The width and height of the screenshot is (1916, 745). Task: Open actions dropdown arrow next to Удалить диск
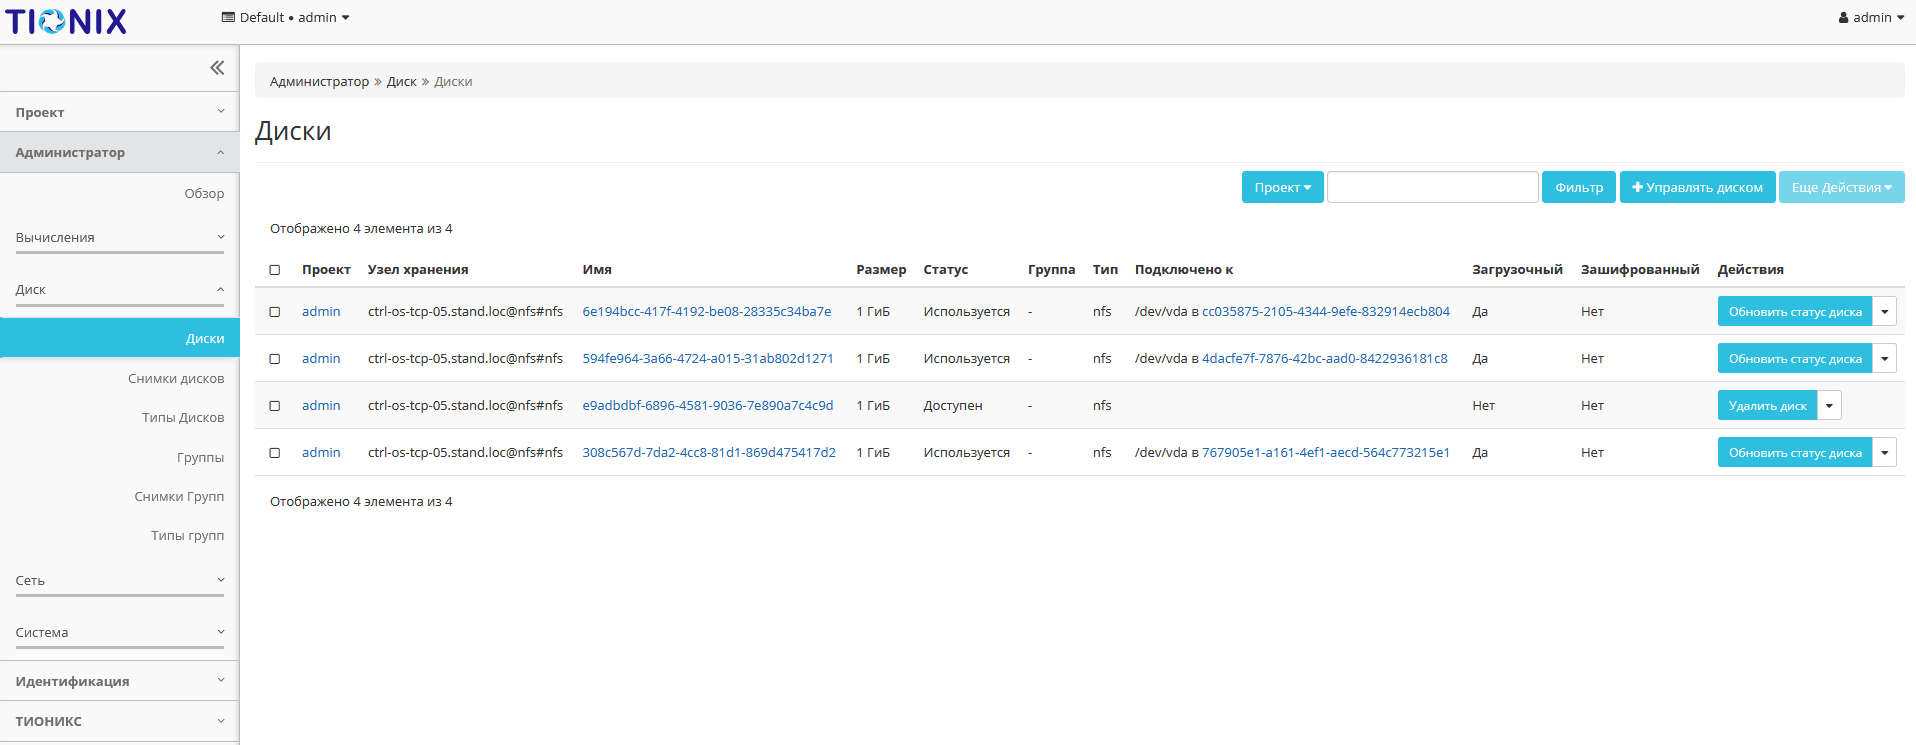pos(1829,406)
